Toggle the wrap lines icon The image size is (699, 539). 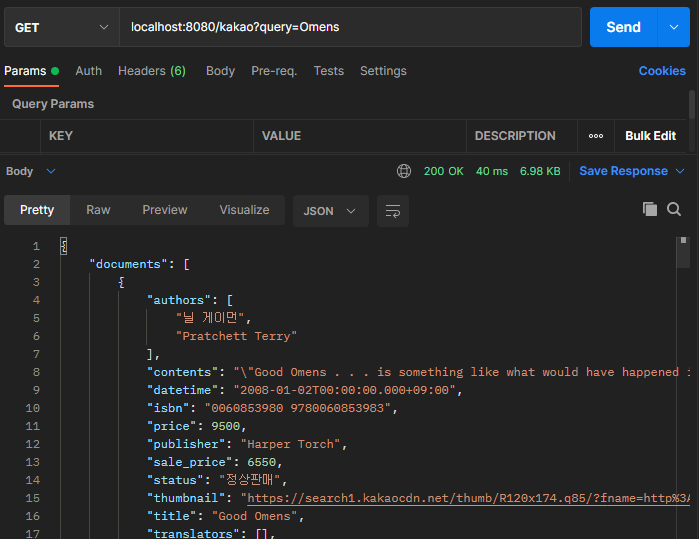click(393, 211)
